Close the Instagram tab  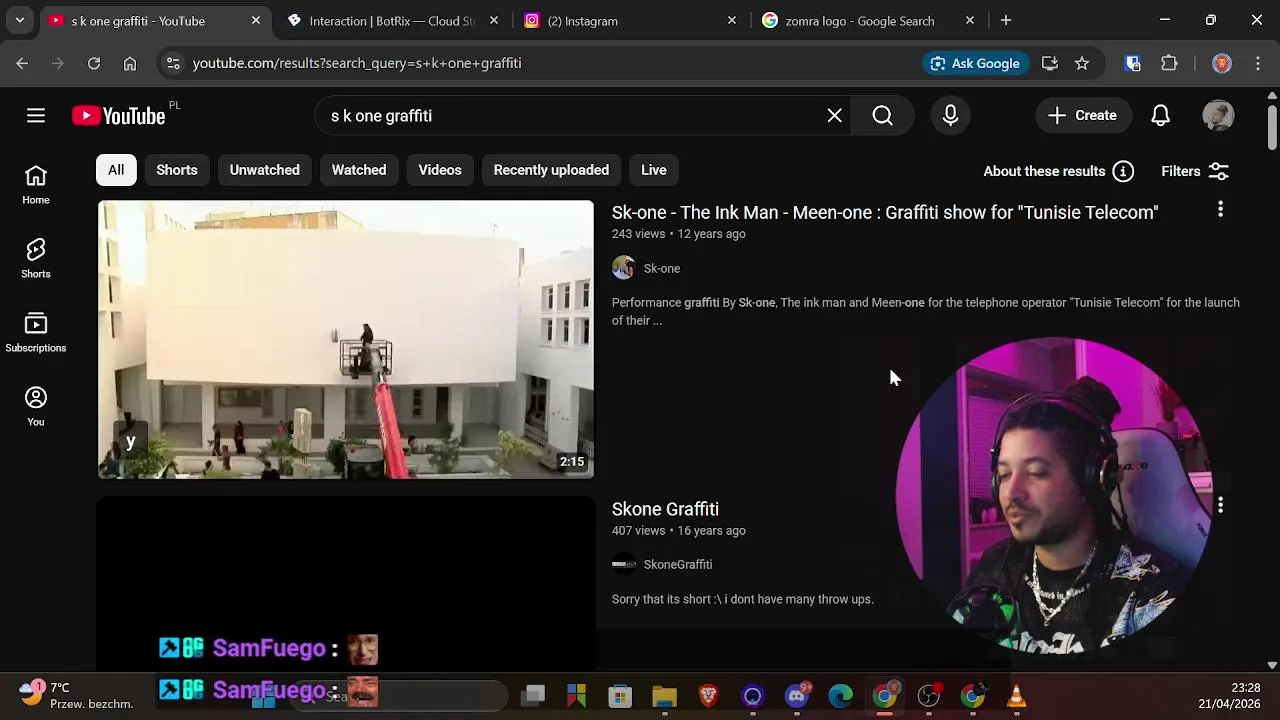coord(731,20)
